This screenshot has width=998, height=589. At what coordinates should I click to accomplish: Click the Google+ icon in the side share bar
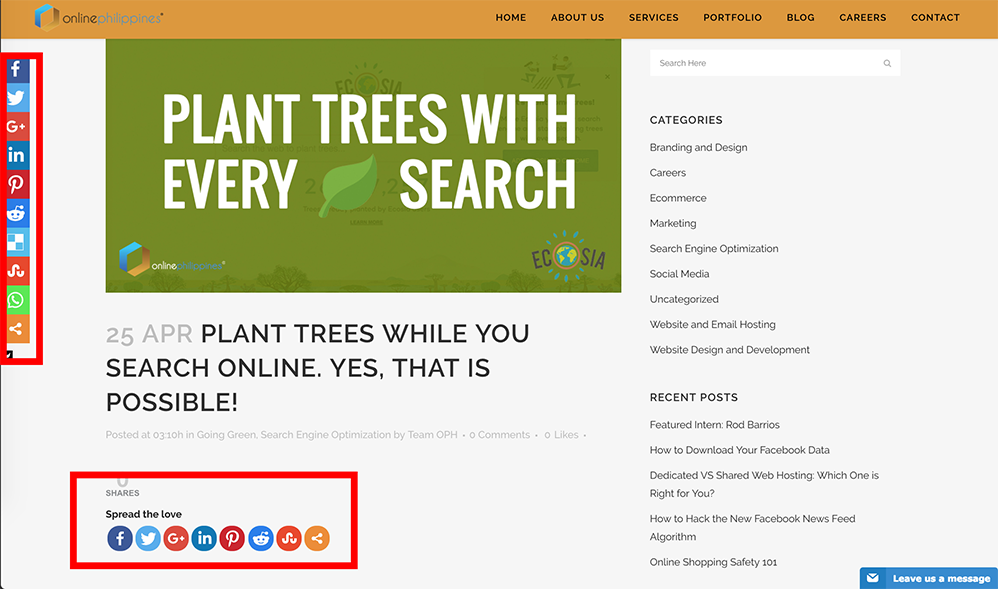[x=17, y=126]
